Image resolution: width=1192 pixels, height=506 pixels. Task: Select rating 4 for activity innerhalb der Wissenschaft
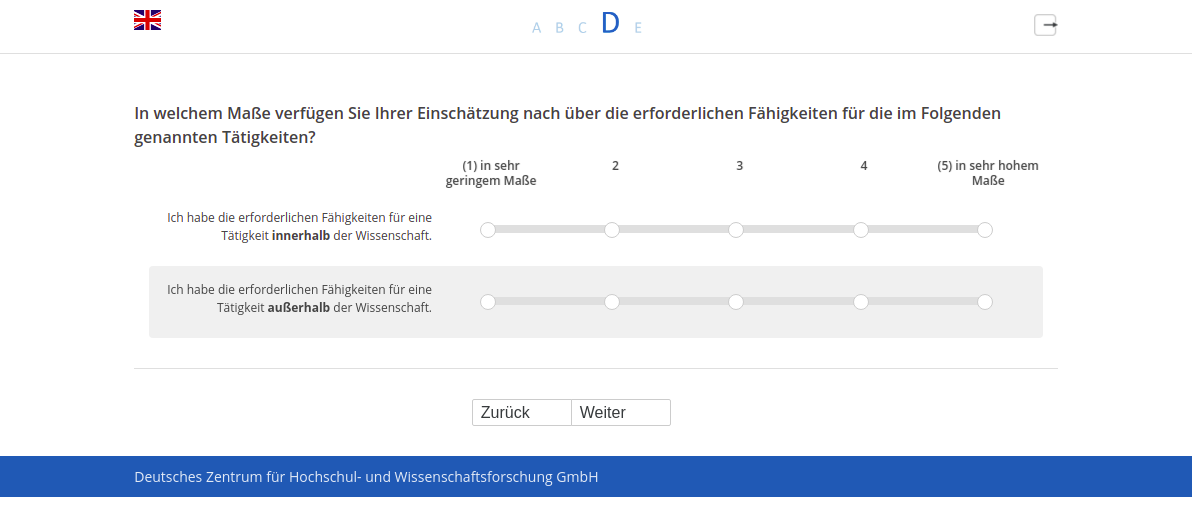coord(861,229)
